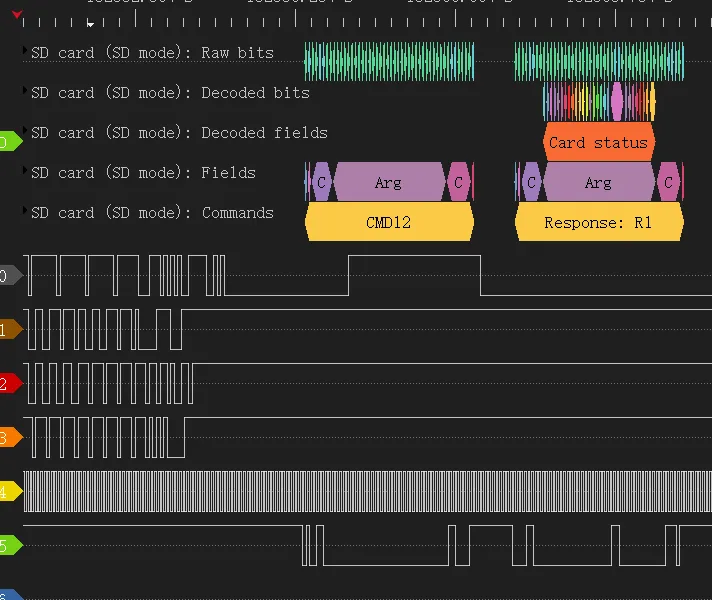Click the Arg field under Card status
712x600 pixels.
click(598, 183)
